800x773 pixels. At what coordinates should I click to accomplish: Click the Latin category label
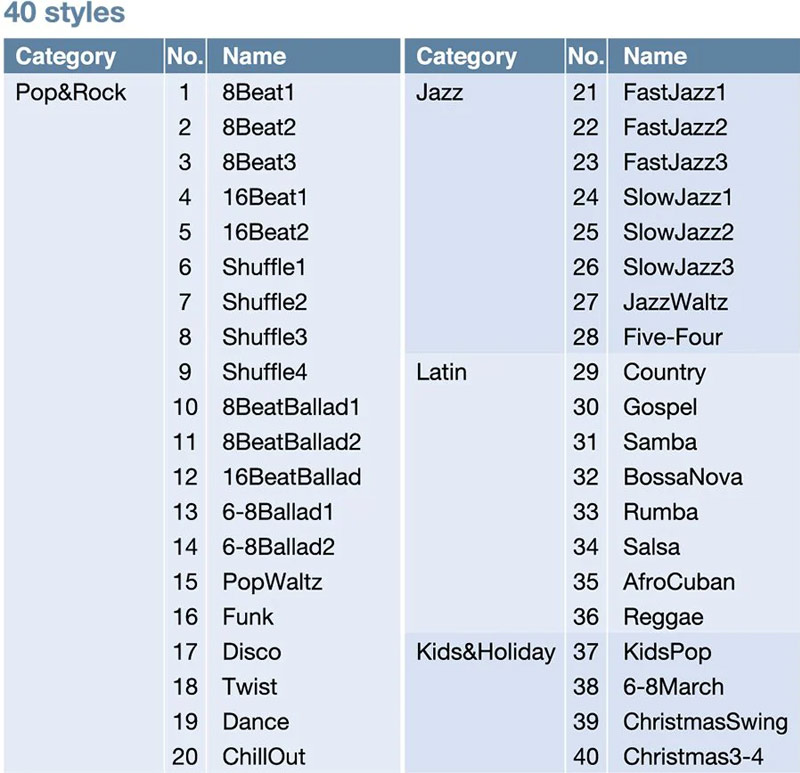441,372
